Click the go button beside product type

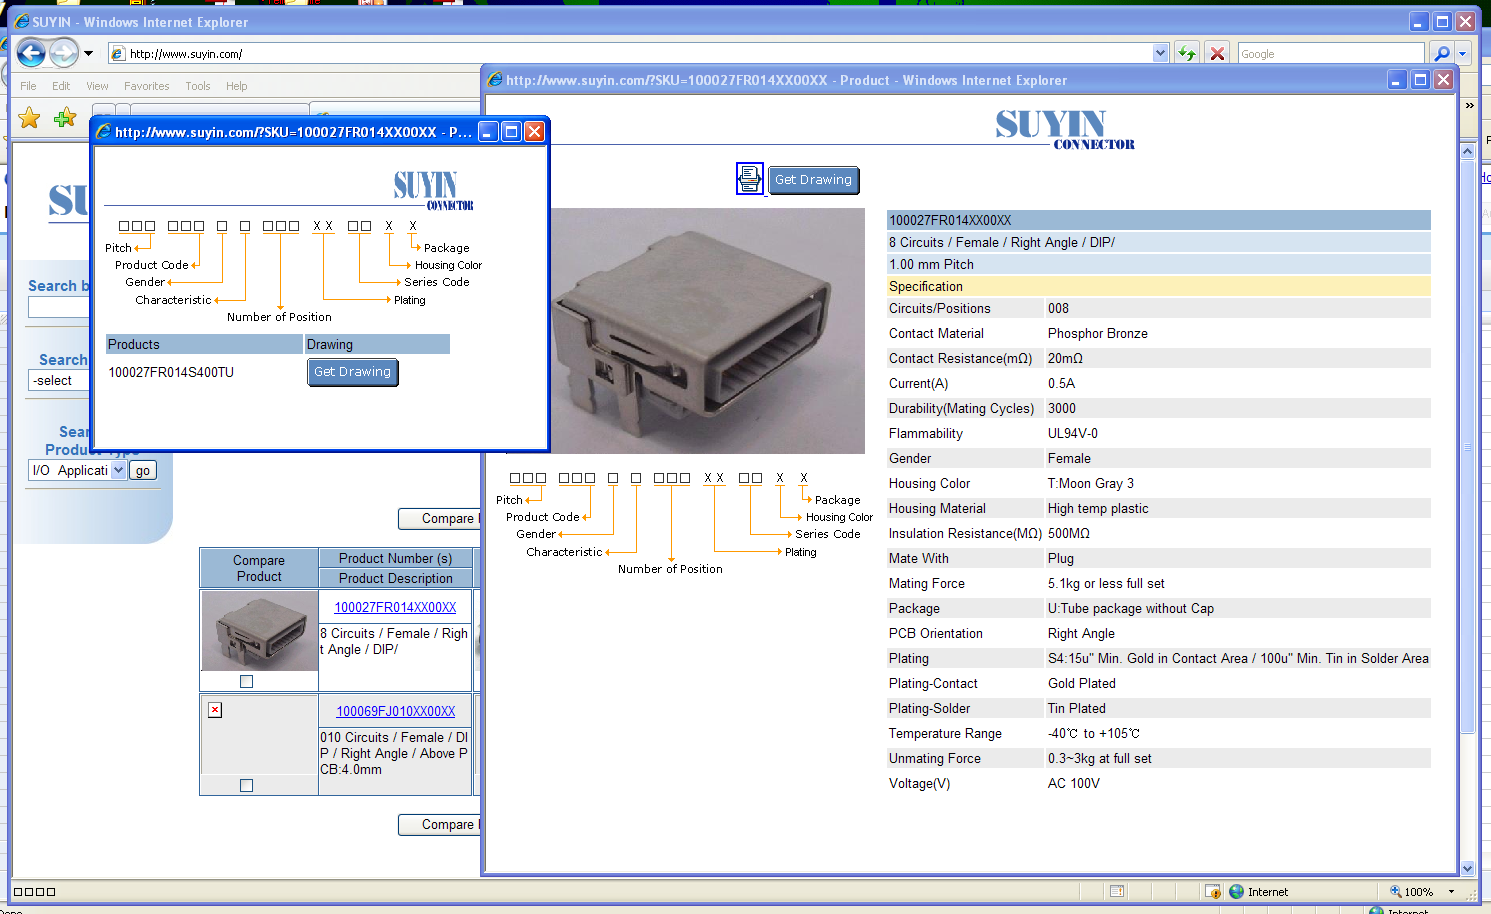(x=143, y=471)
